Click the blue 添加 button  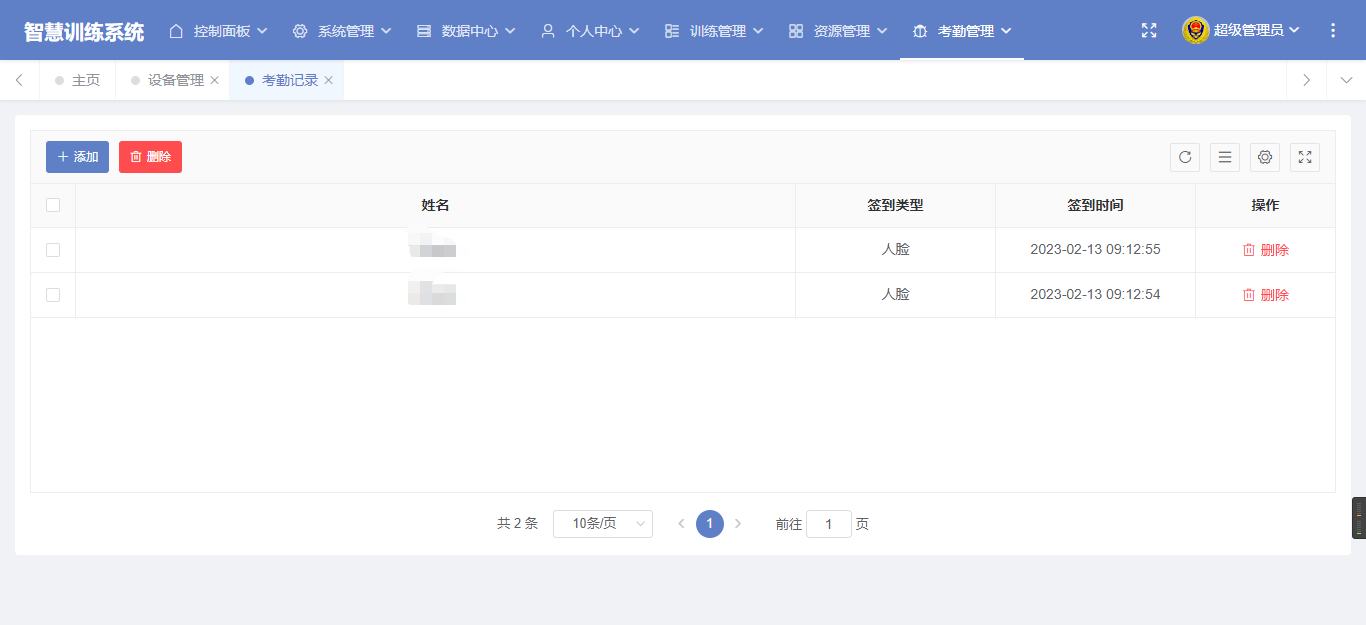tap(77, 157)
